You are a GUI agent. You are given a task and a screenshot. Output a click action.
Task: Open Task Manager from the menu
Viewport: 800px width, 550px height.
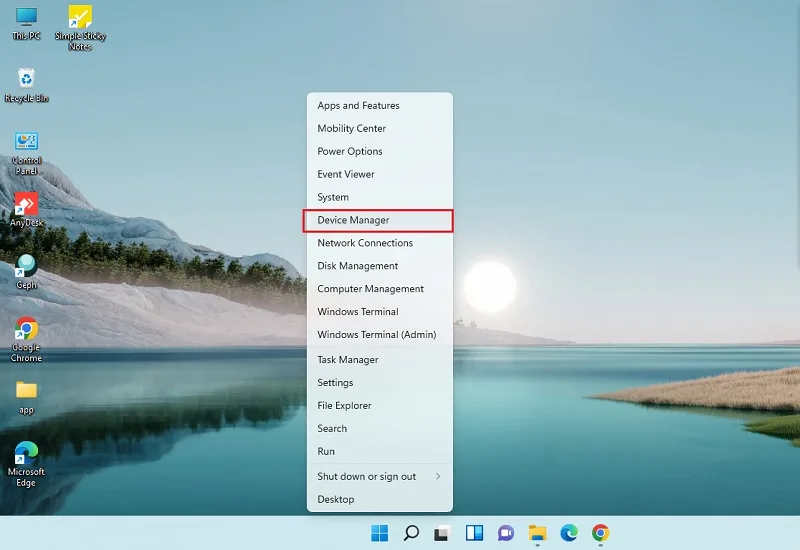click(380, 360)
